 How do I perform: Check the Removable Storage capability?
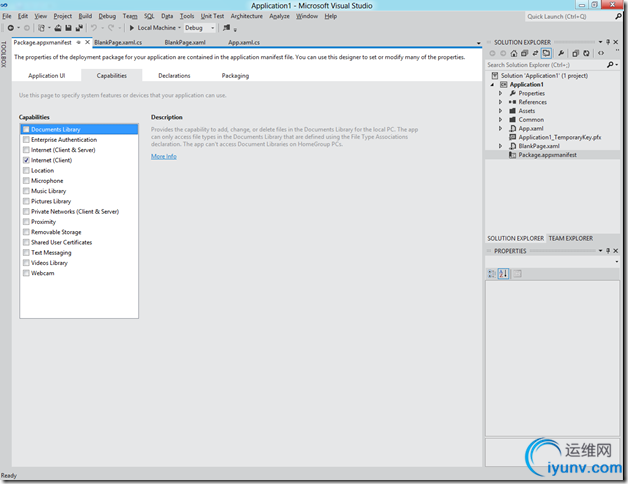coord(26,232)
